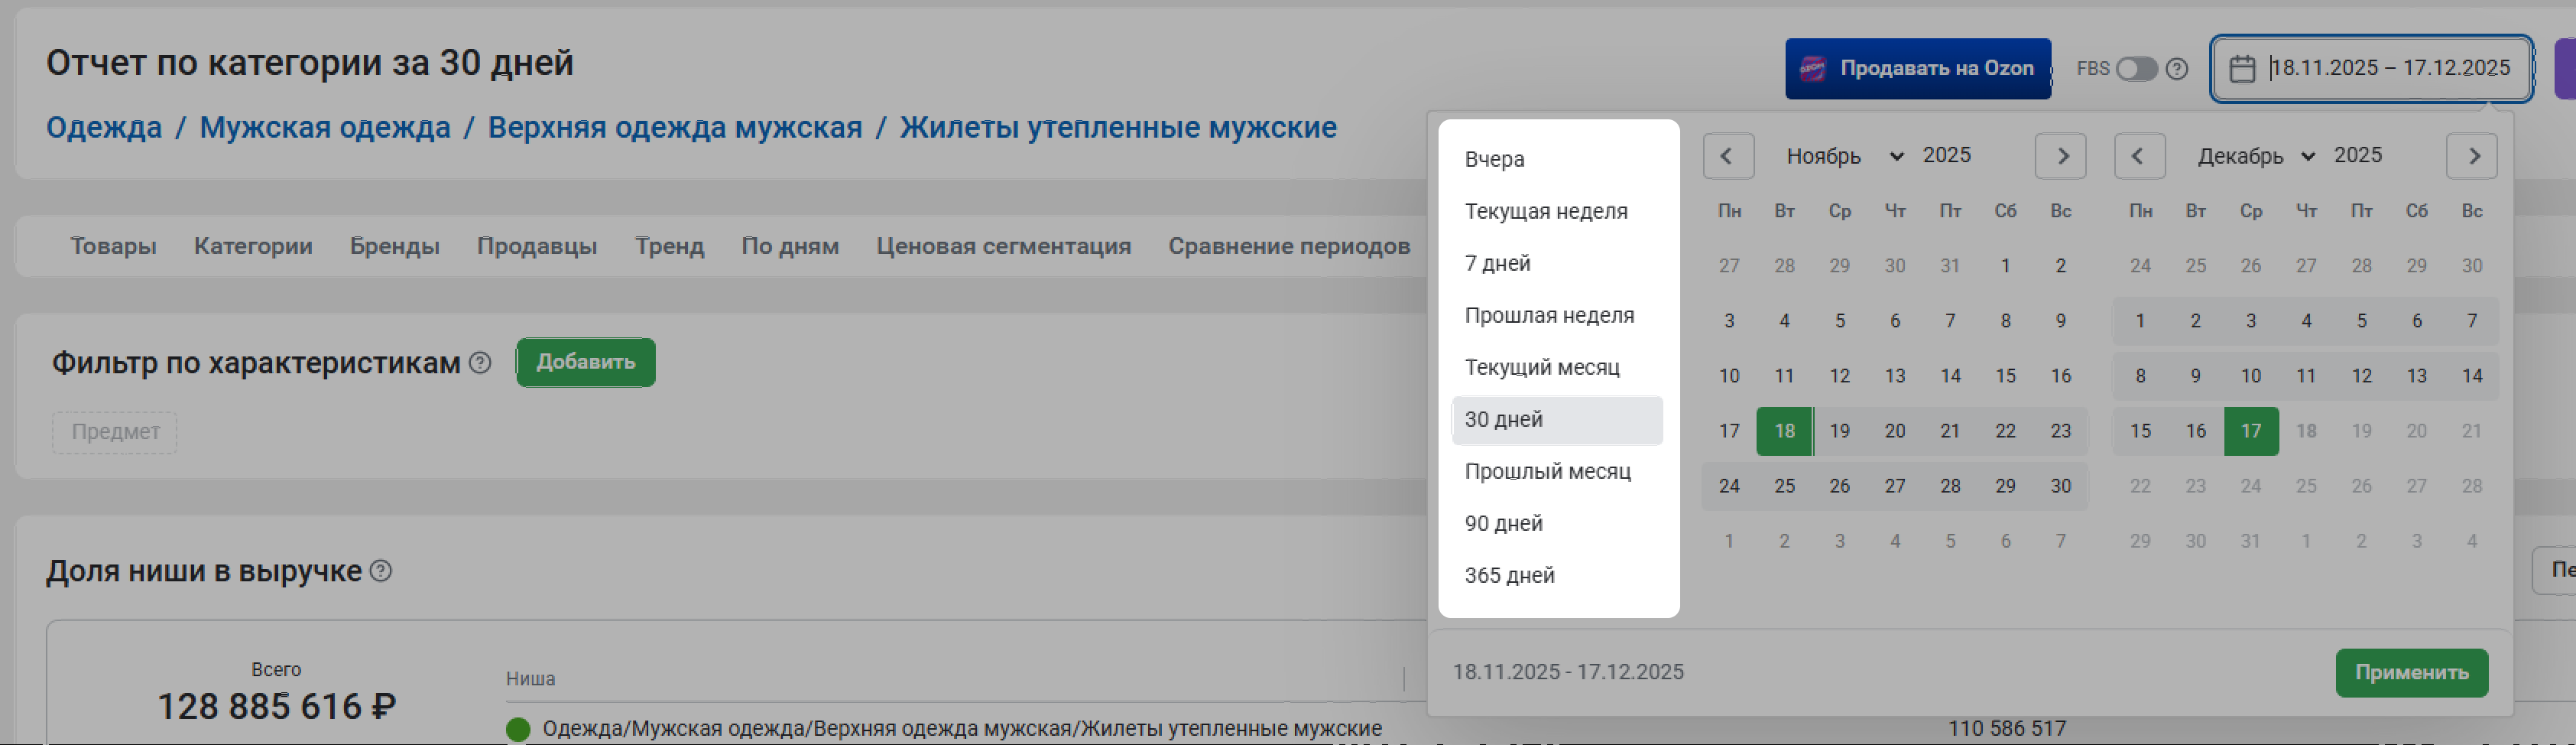This screenshot has height=745, width=2576.
Task: Open the Бренды tab
Action: 394,246
